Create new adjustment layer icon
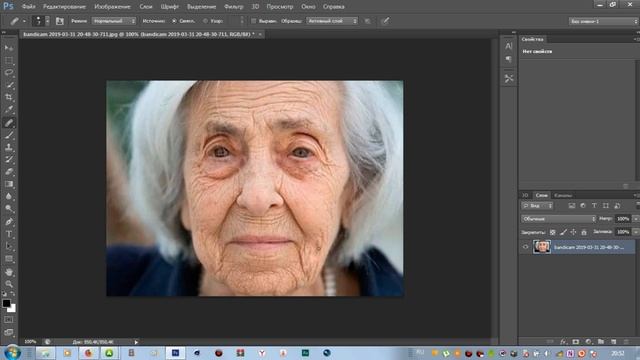640x360 pixels. click(588, 341)
